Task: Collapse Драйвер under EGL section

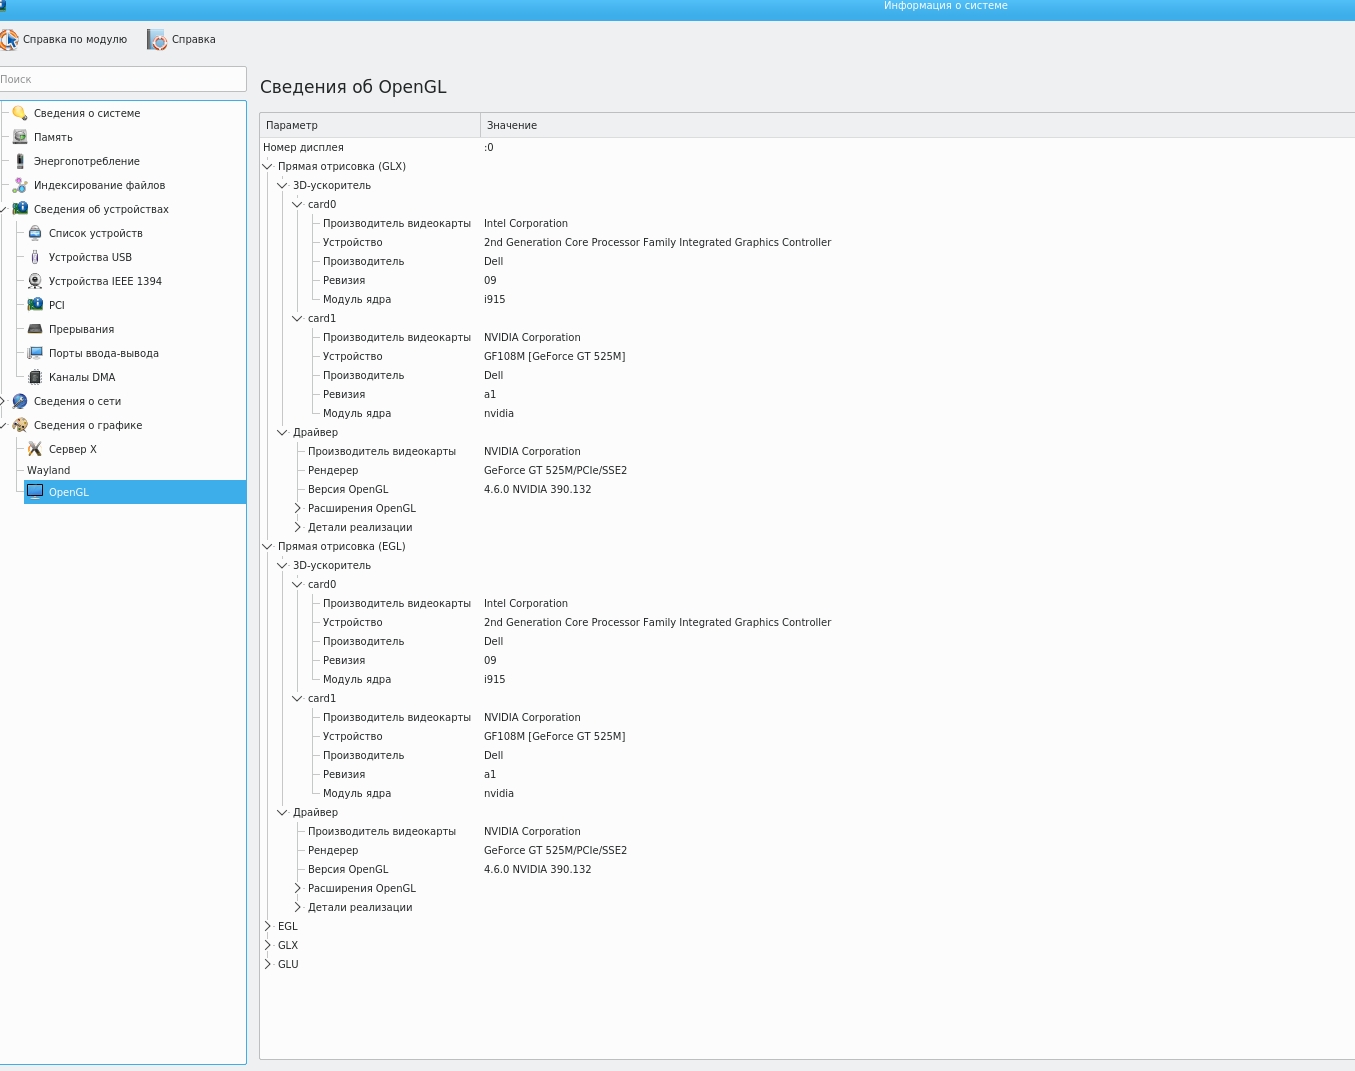Action: pos(282,812)
